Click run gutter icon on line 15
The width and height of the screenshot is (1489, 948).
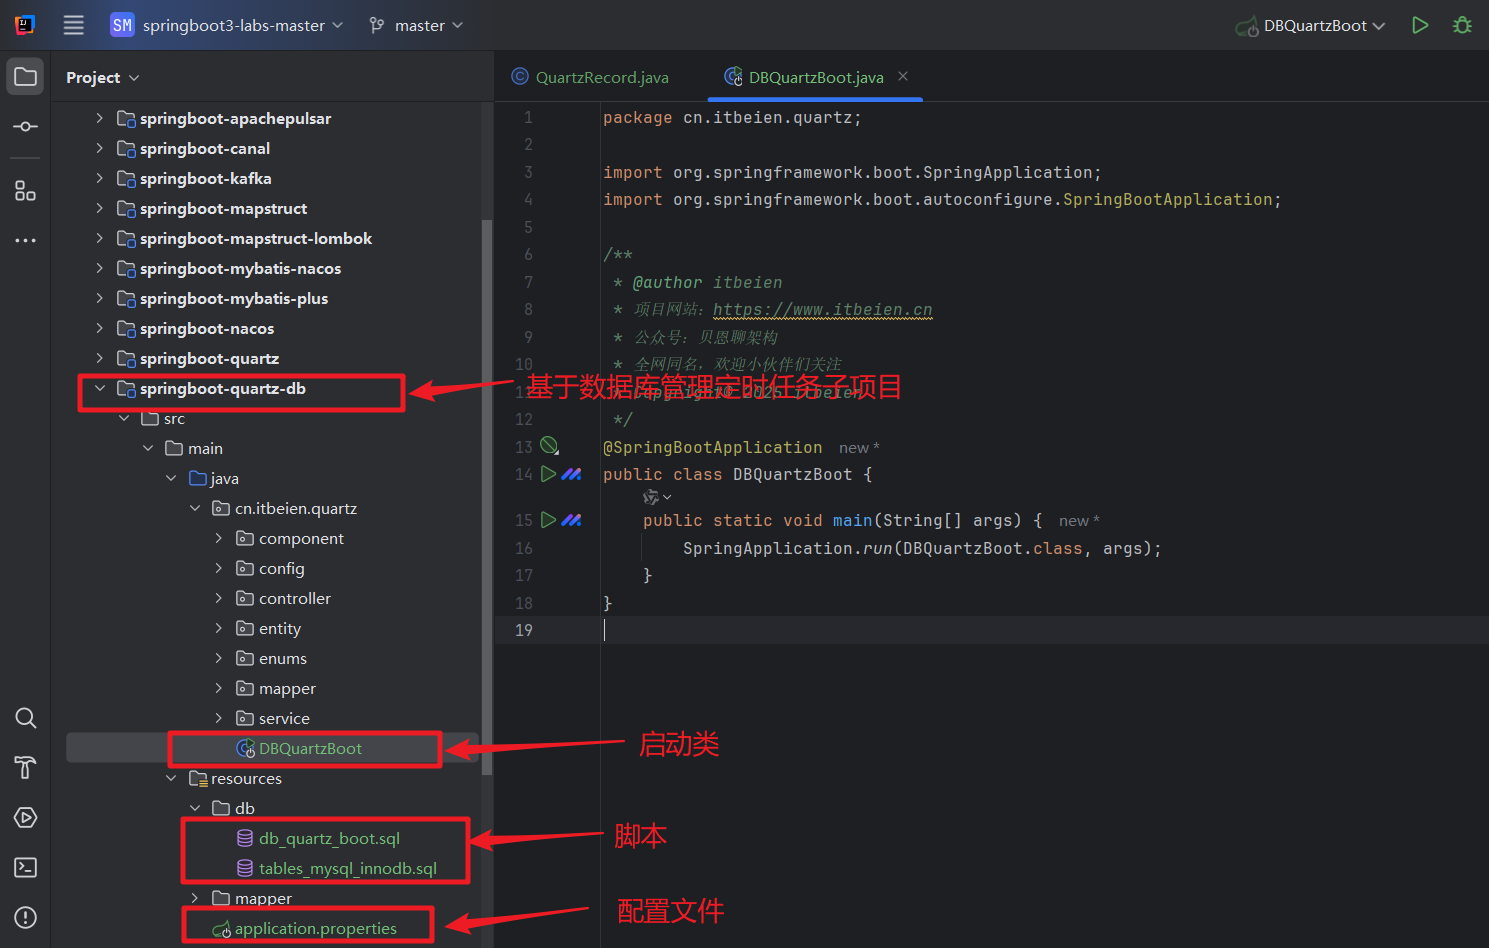pyautogui.click(x=548, y=520)
